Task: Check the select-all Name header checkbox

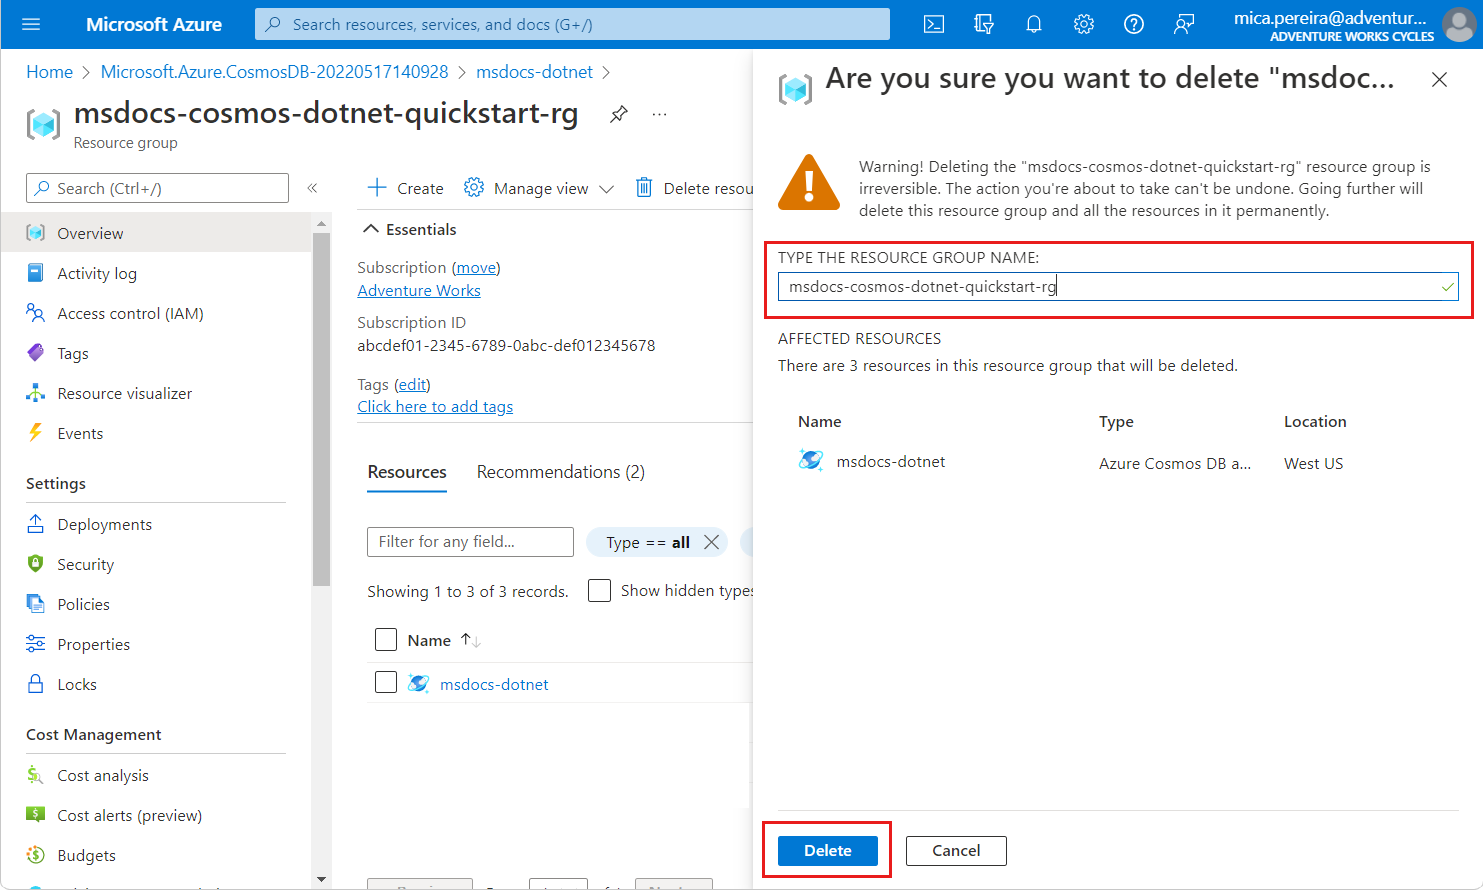Action: [386, 640]
